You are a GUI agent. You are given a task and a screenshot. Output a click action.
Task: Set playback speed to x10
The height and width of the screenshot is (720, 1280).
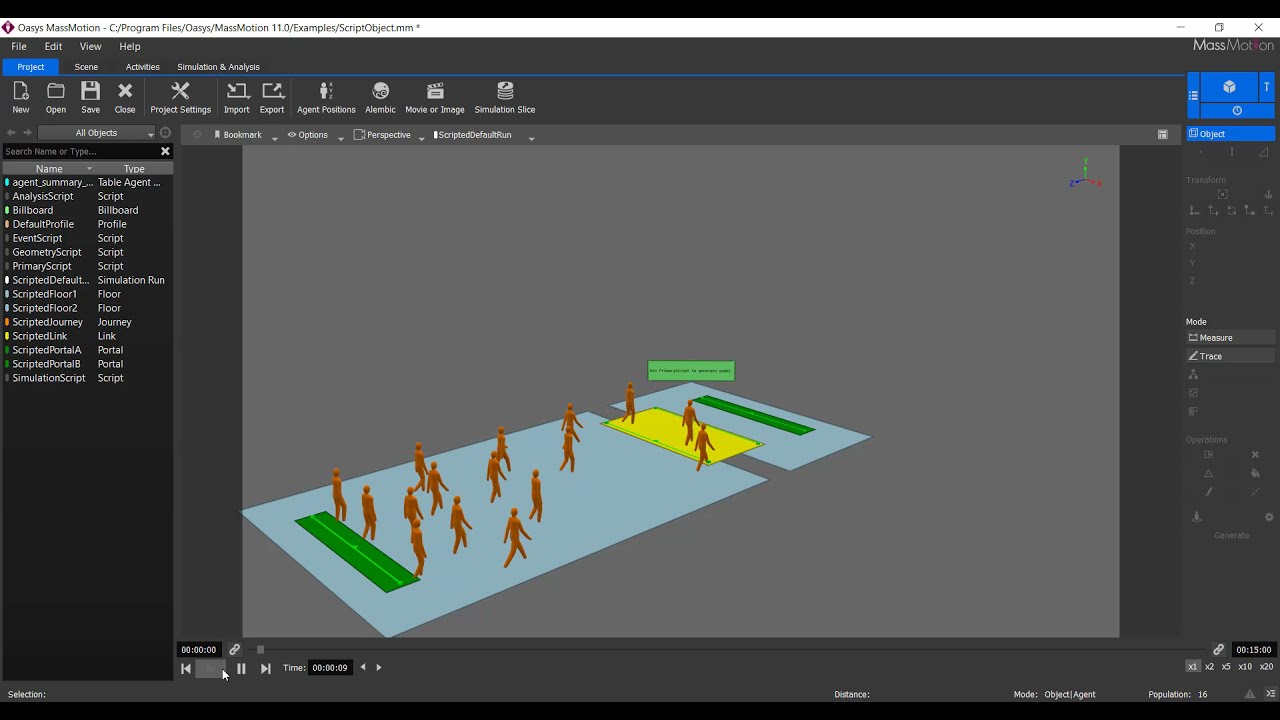(x=1245, y=667)
